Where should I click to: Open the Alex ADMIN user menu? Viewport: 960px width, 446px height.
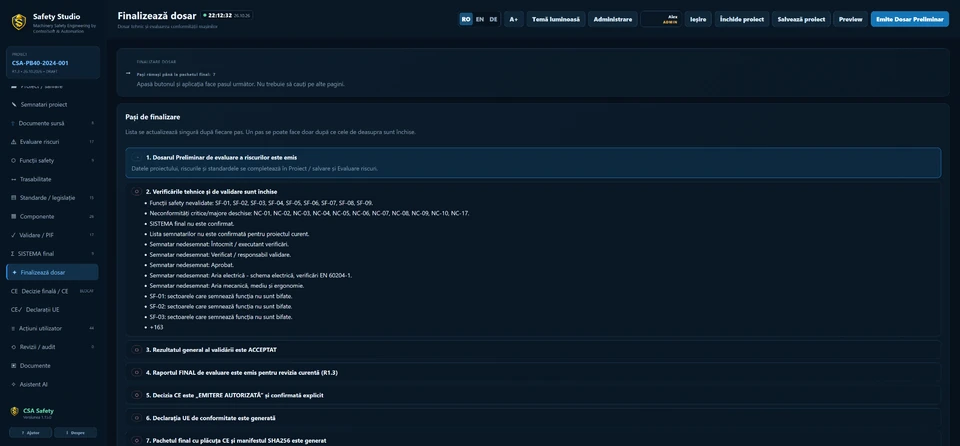point(660,19)
